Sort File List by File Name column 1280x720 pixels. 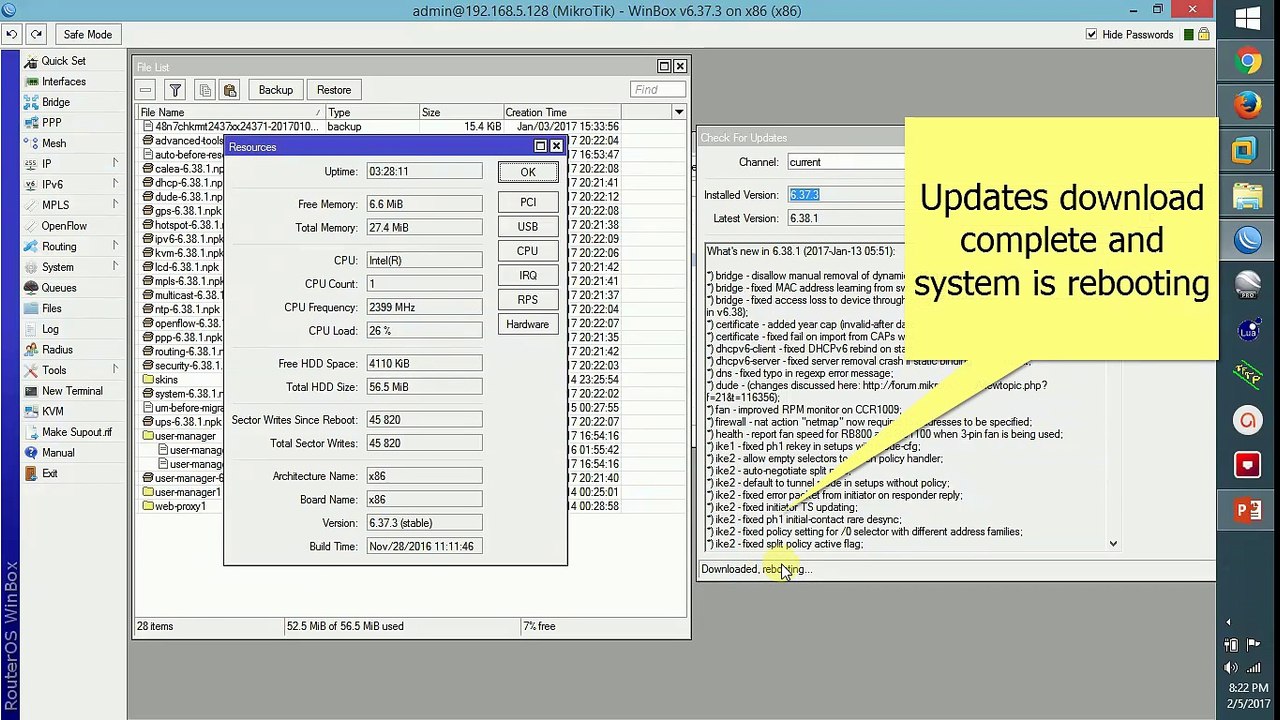[230, 113]
